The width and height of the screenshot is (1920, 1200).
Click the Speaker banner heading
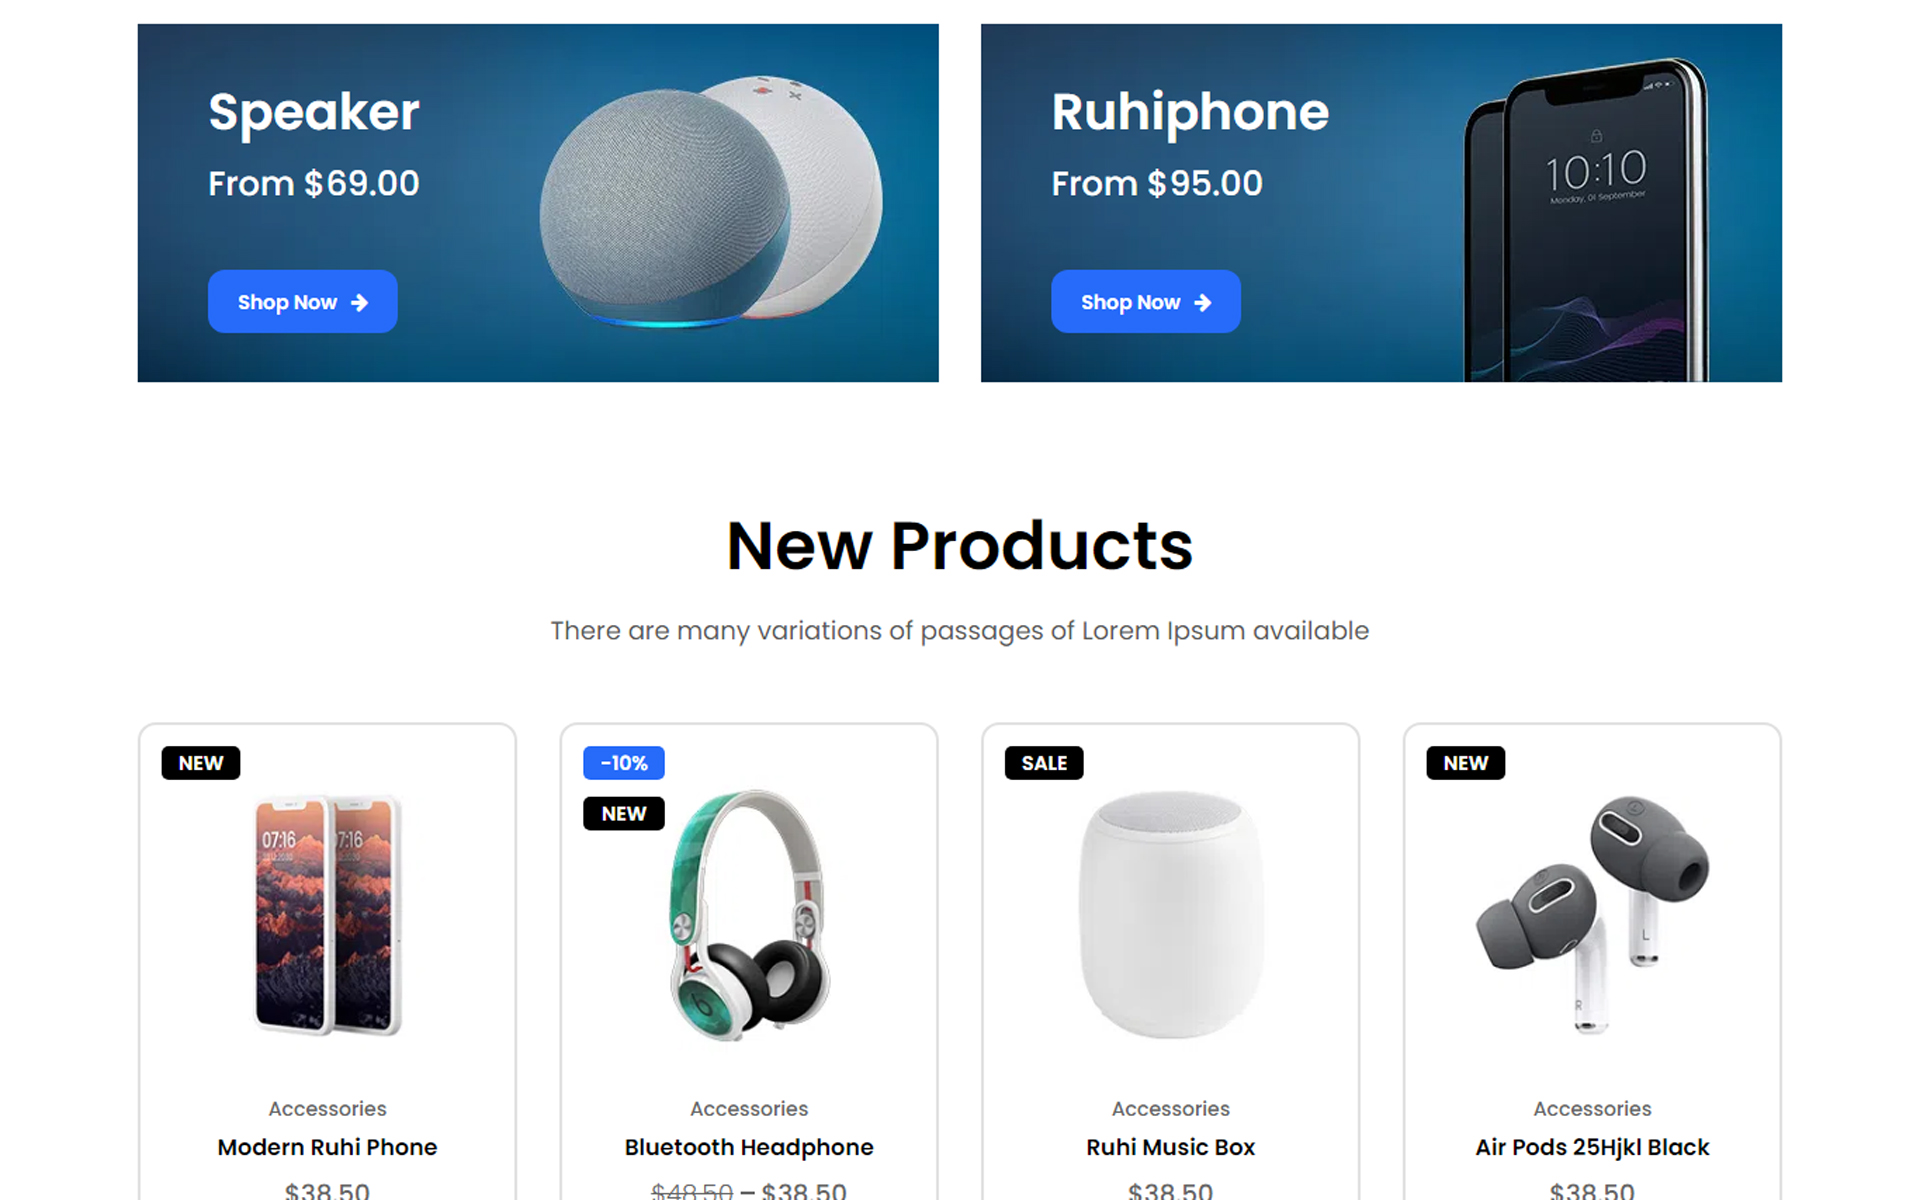(314, 112)
